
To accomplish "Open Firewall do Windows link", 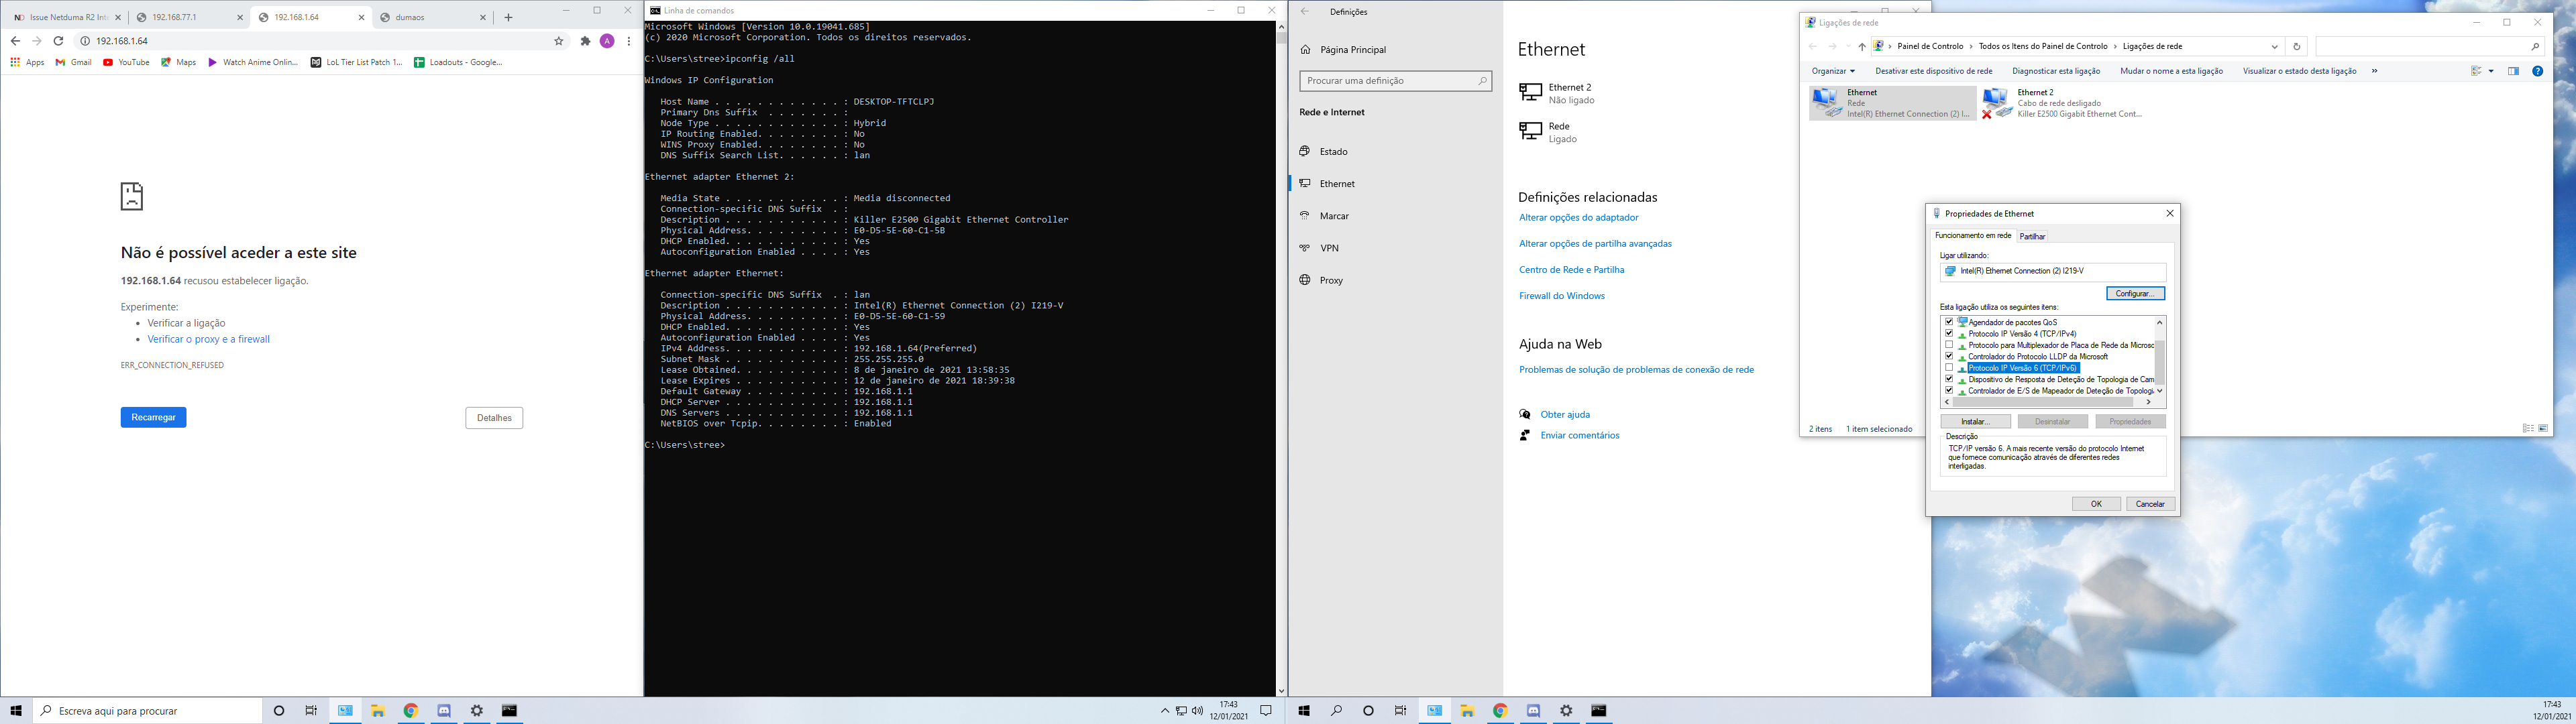I will click(x=1561, y=296).
